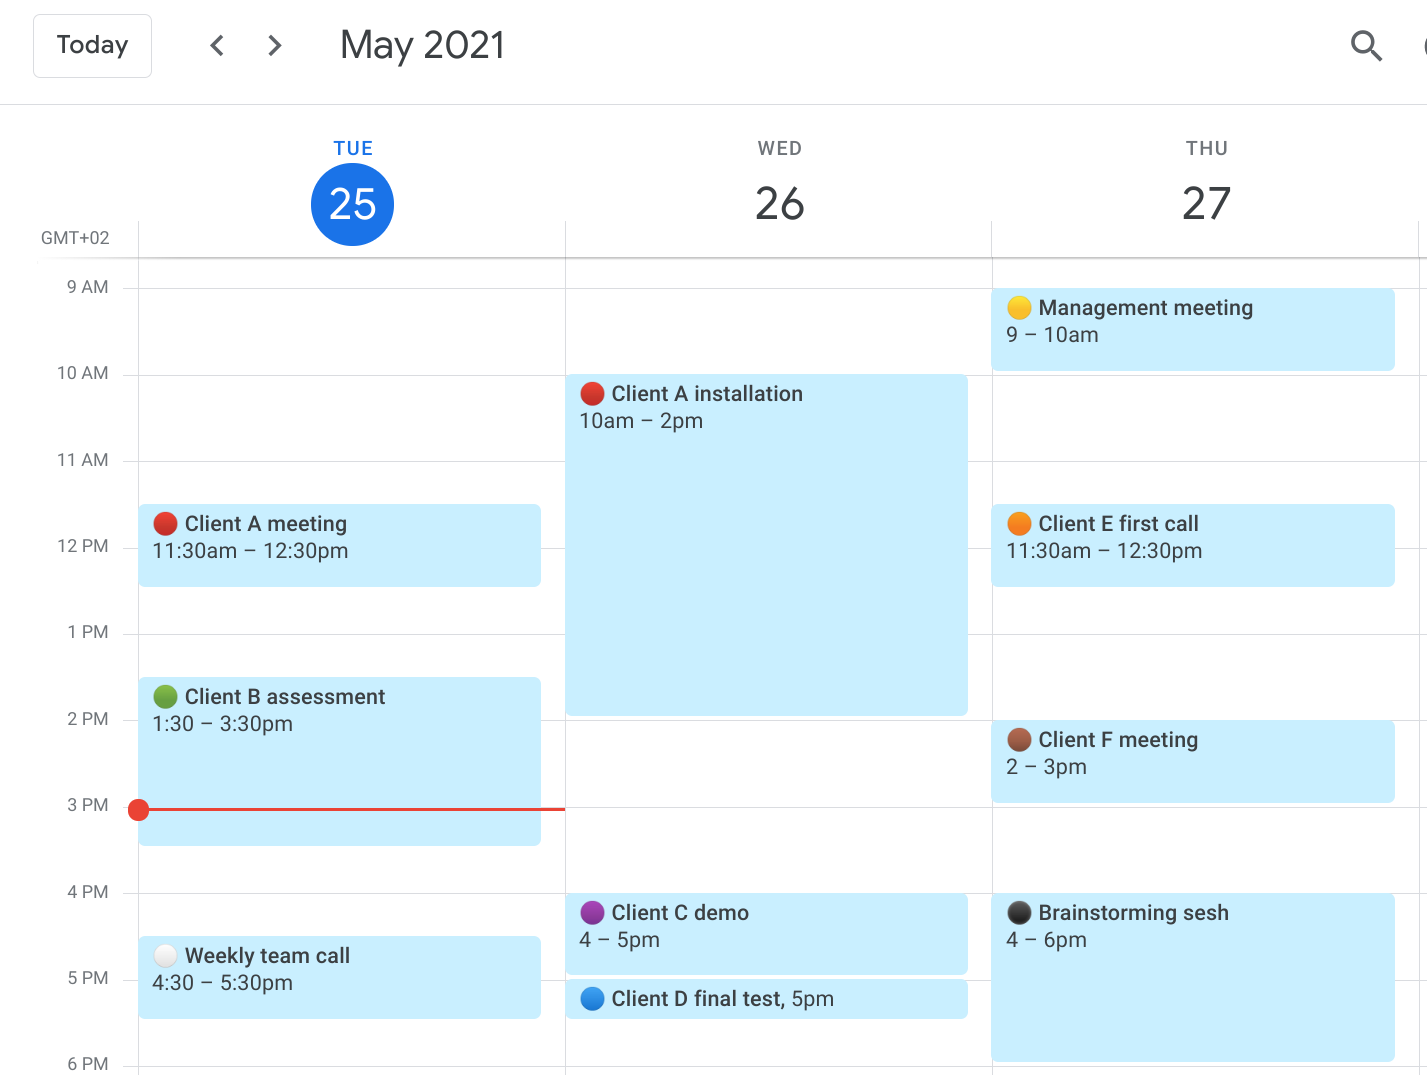1427x1075 pixels.
Task: Open the Client B assessment event
Action: [x=340, y=761]
